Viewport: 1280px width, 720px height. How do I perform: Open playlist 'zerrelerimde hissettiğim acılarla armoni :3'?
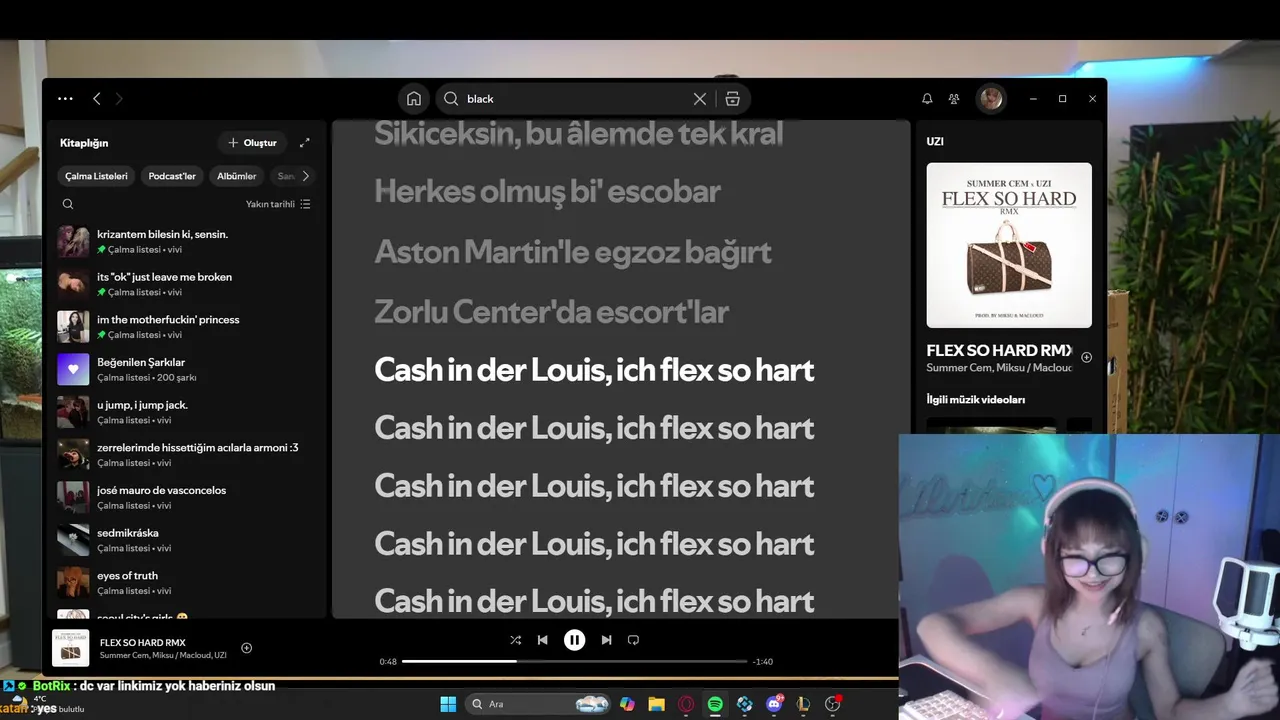[x=187, y=455]
